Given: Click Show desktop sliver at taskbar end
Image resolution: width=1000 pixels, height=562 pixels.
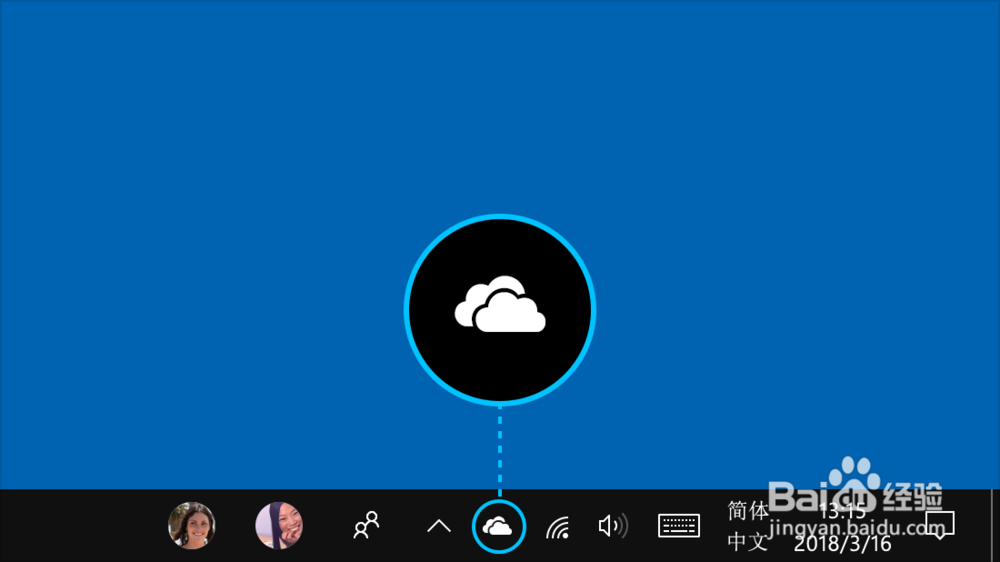Looking at the screenshot, I should coord(995,526).
